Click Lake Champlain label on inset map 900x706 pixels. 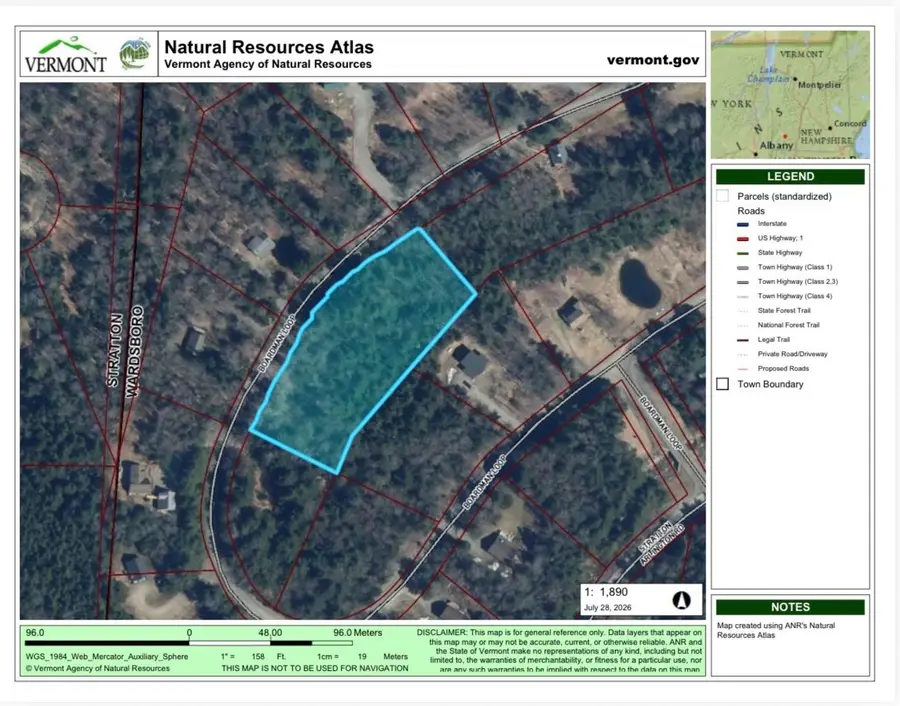pos(768,74)
